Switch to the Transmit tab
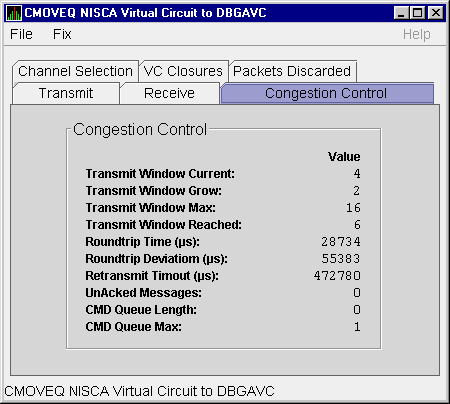The width and height of the screenshot is (450, 404). (x=66, y=93)
